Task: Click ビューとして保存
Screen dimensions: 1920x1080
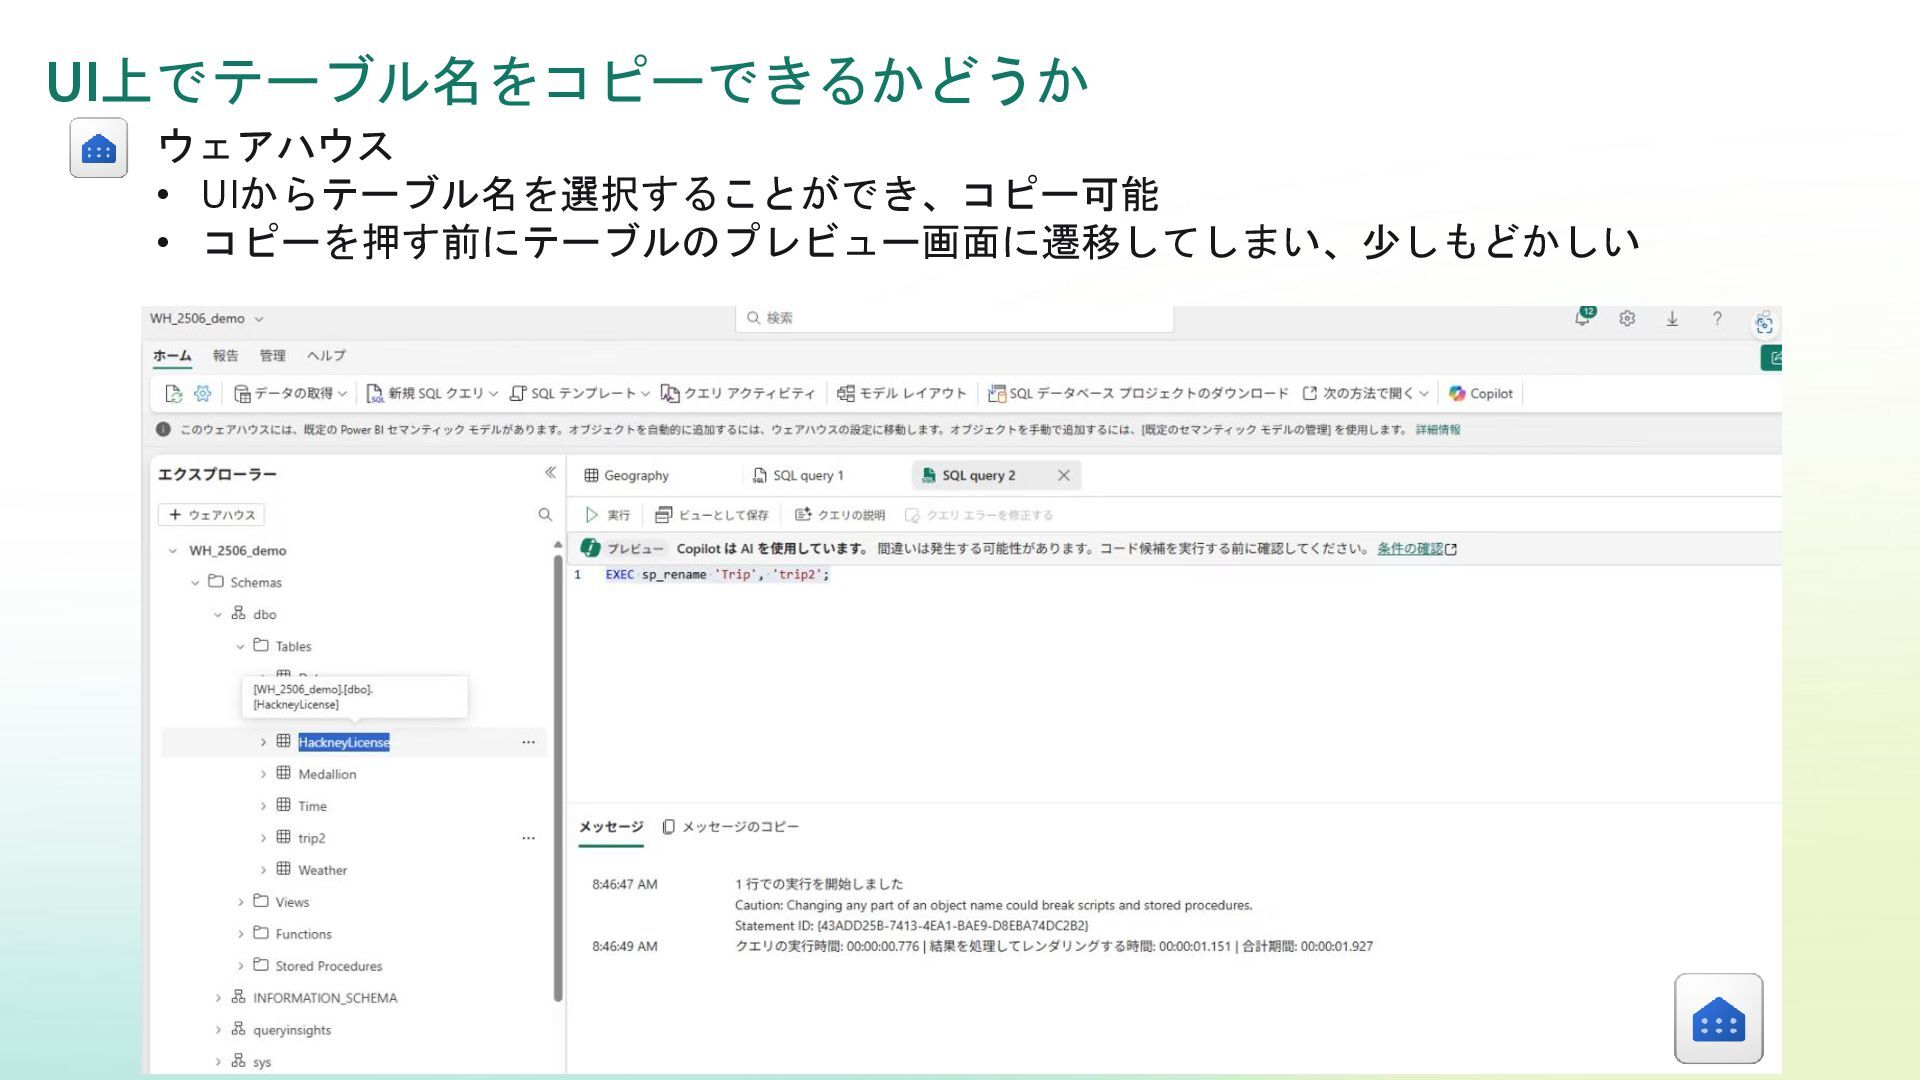Action: click(x=712, y=515)
